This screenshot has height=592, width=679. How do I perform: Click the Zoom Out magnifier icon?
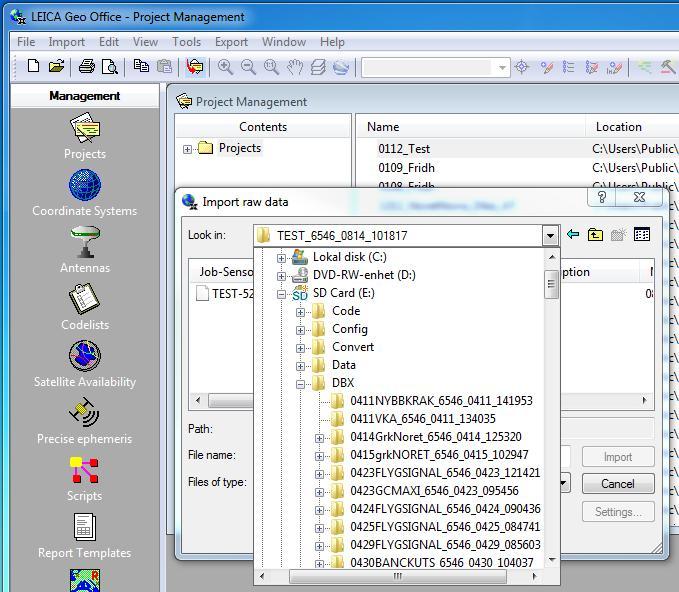coord(248,67)
